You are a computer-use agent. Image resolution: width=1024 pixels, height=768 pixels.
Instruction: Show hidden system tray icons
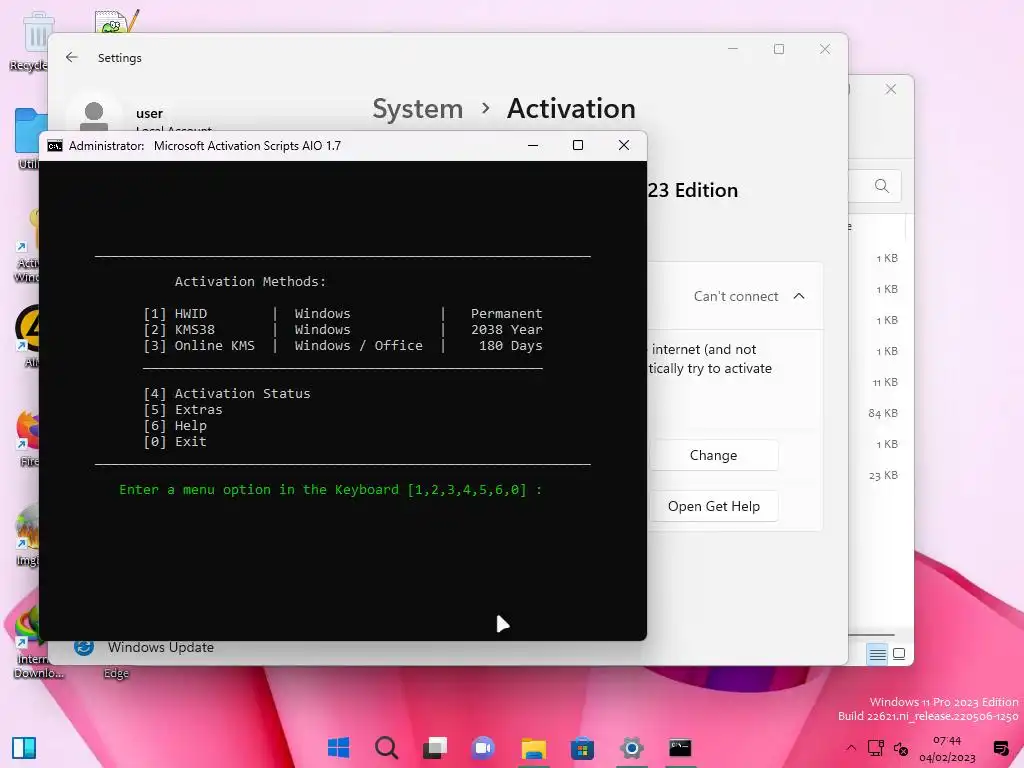850,748
